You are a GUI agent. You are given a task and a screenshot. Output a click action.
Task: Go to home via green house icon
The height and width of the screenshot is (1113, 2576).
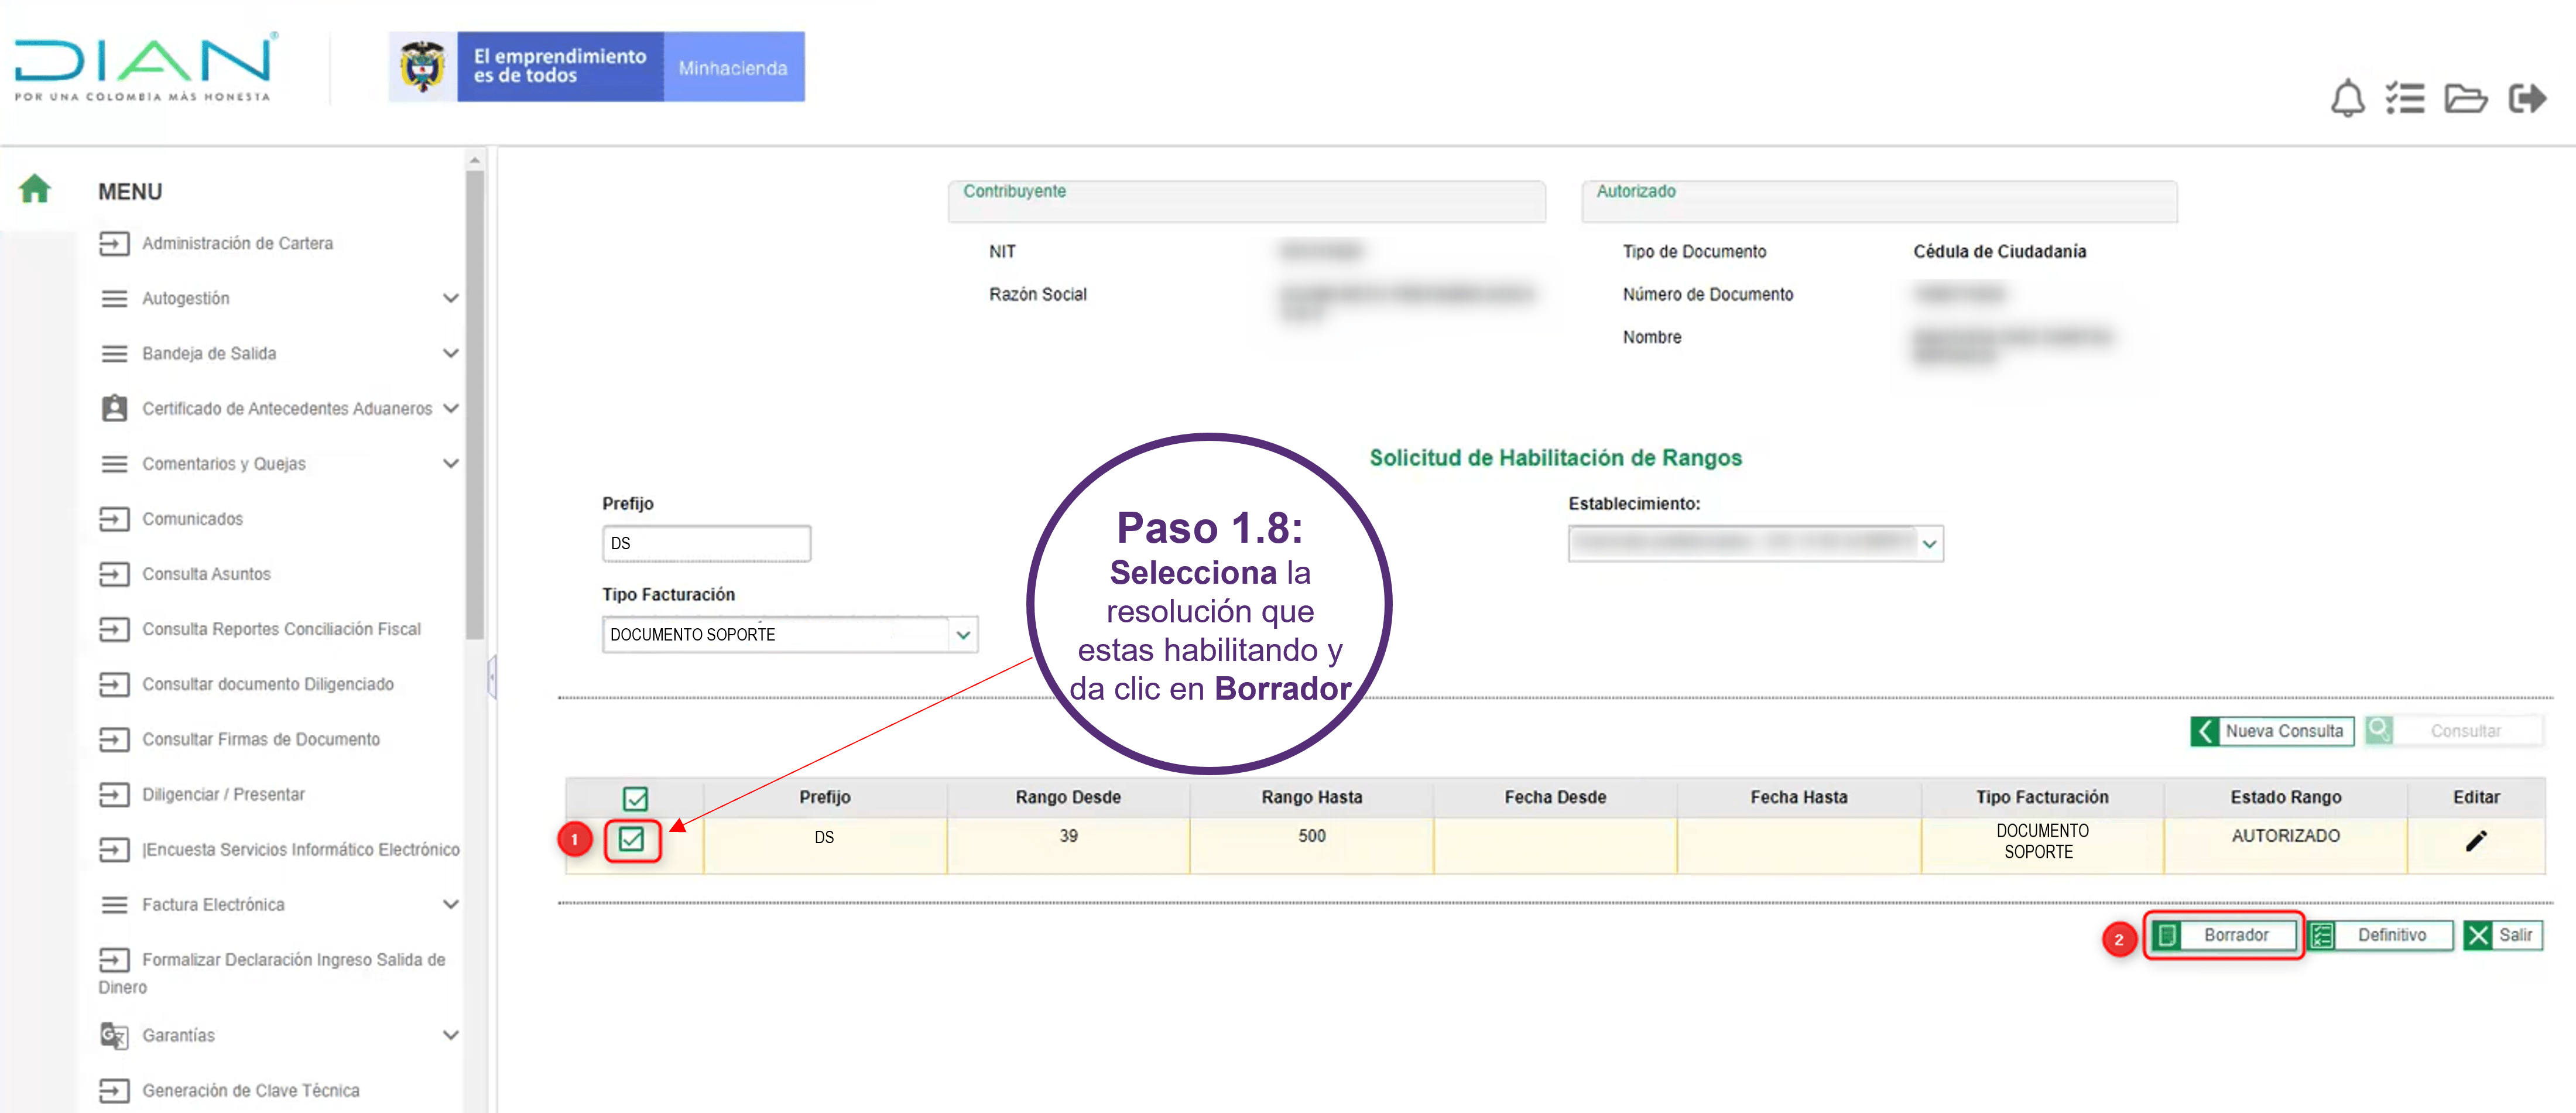35,188
